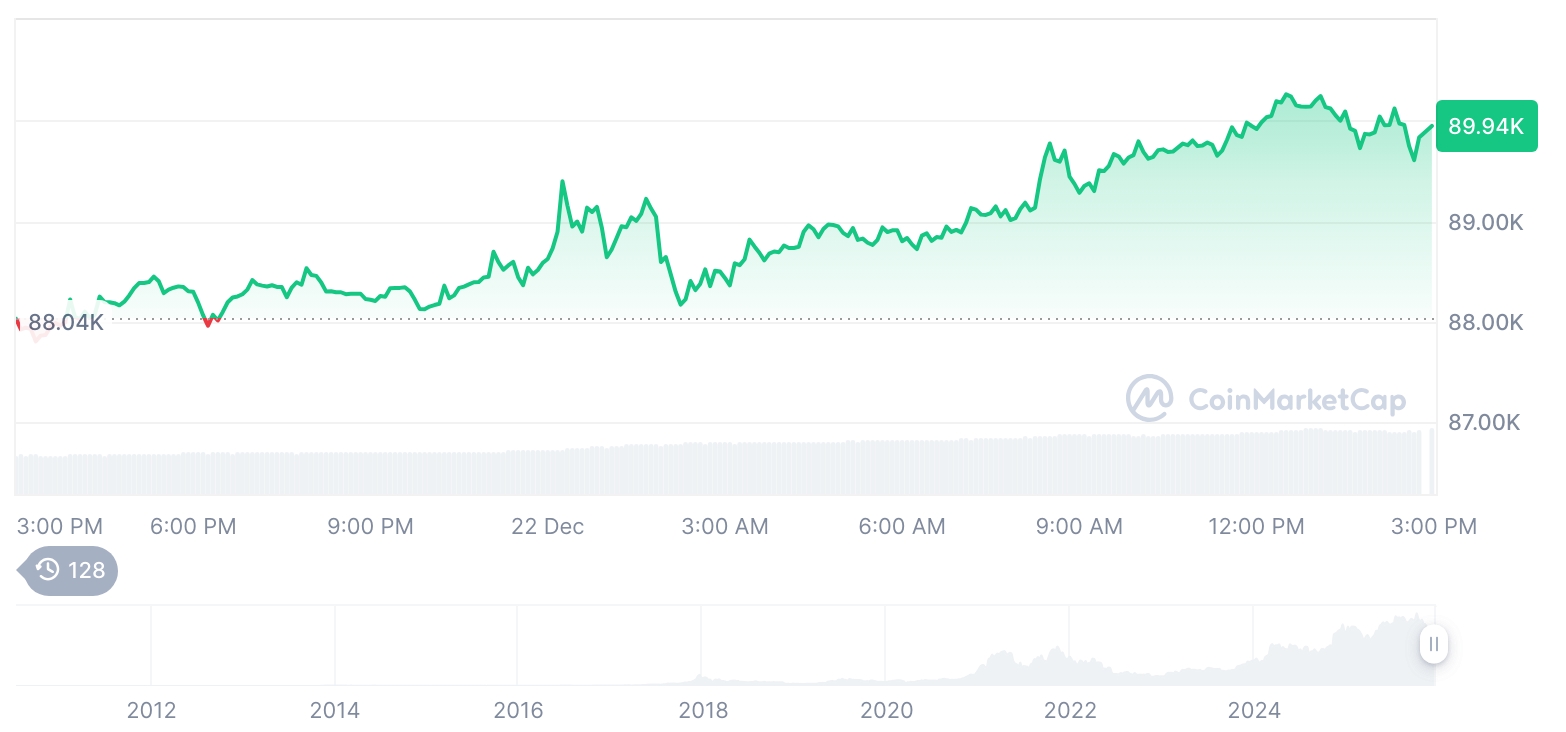Viewport: 1566px width, 732px height.
Task: Click the 12:00 PM time label
Action: (1256, 526)
